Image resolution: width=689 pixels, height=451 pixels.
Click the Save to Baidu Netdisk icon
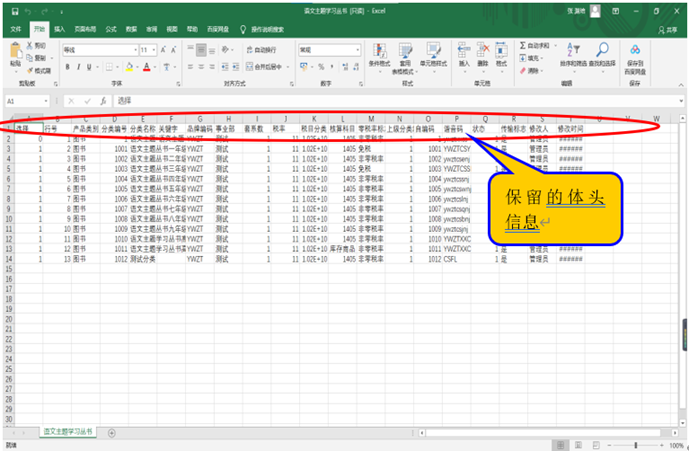635,50
